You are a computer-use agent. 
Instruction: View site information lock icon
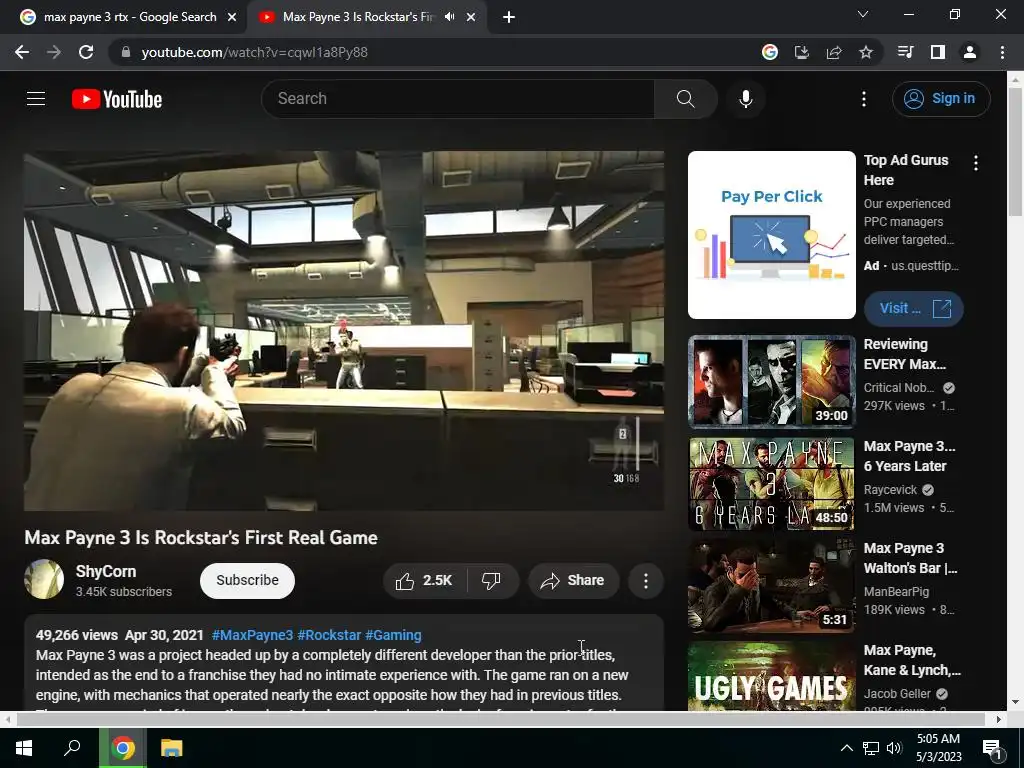tap(125, 52)
